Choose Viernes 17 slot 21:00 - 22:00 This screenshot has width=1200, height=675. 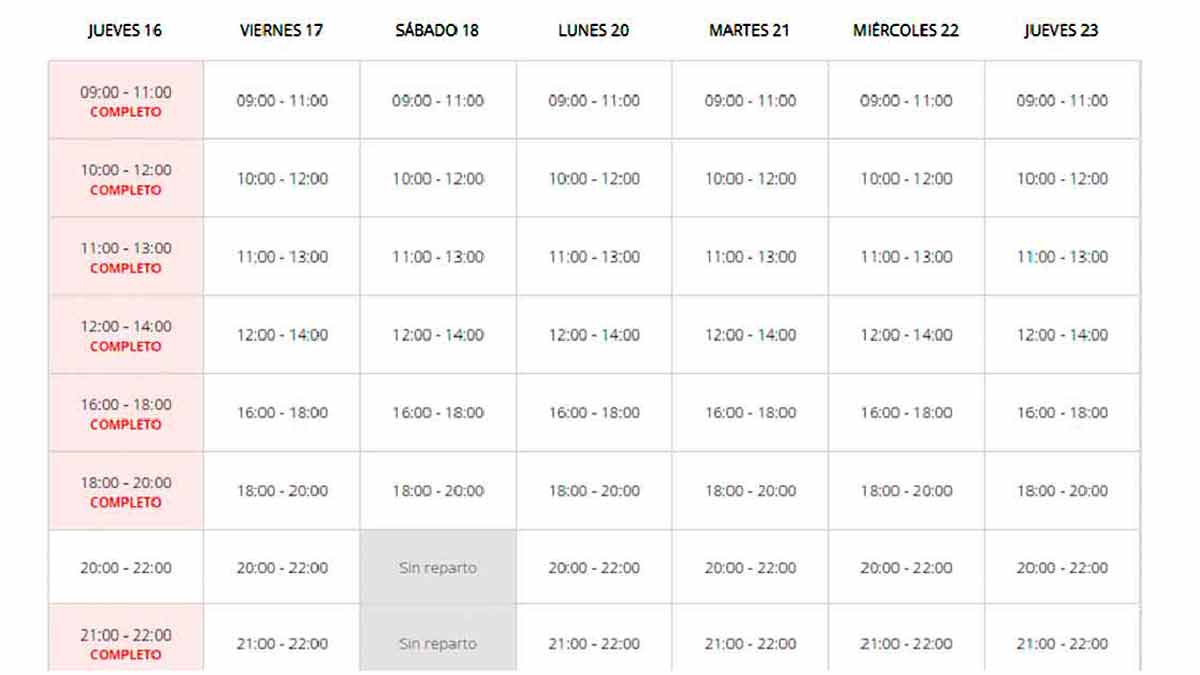[282, 643]
